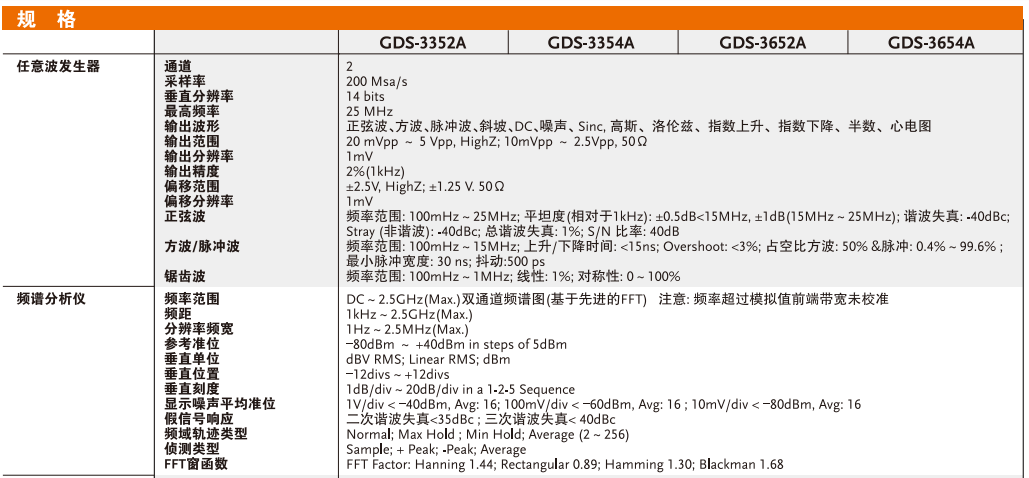Click the 1dB/div ~ 20dB/div value
1029x478 pixels.
pyautogui.click(x=460, y=390)
